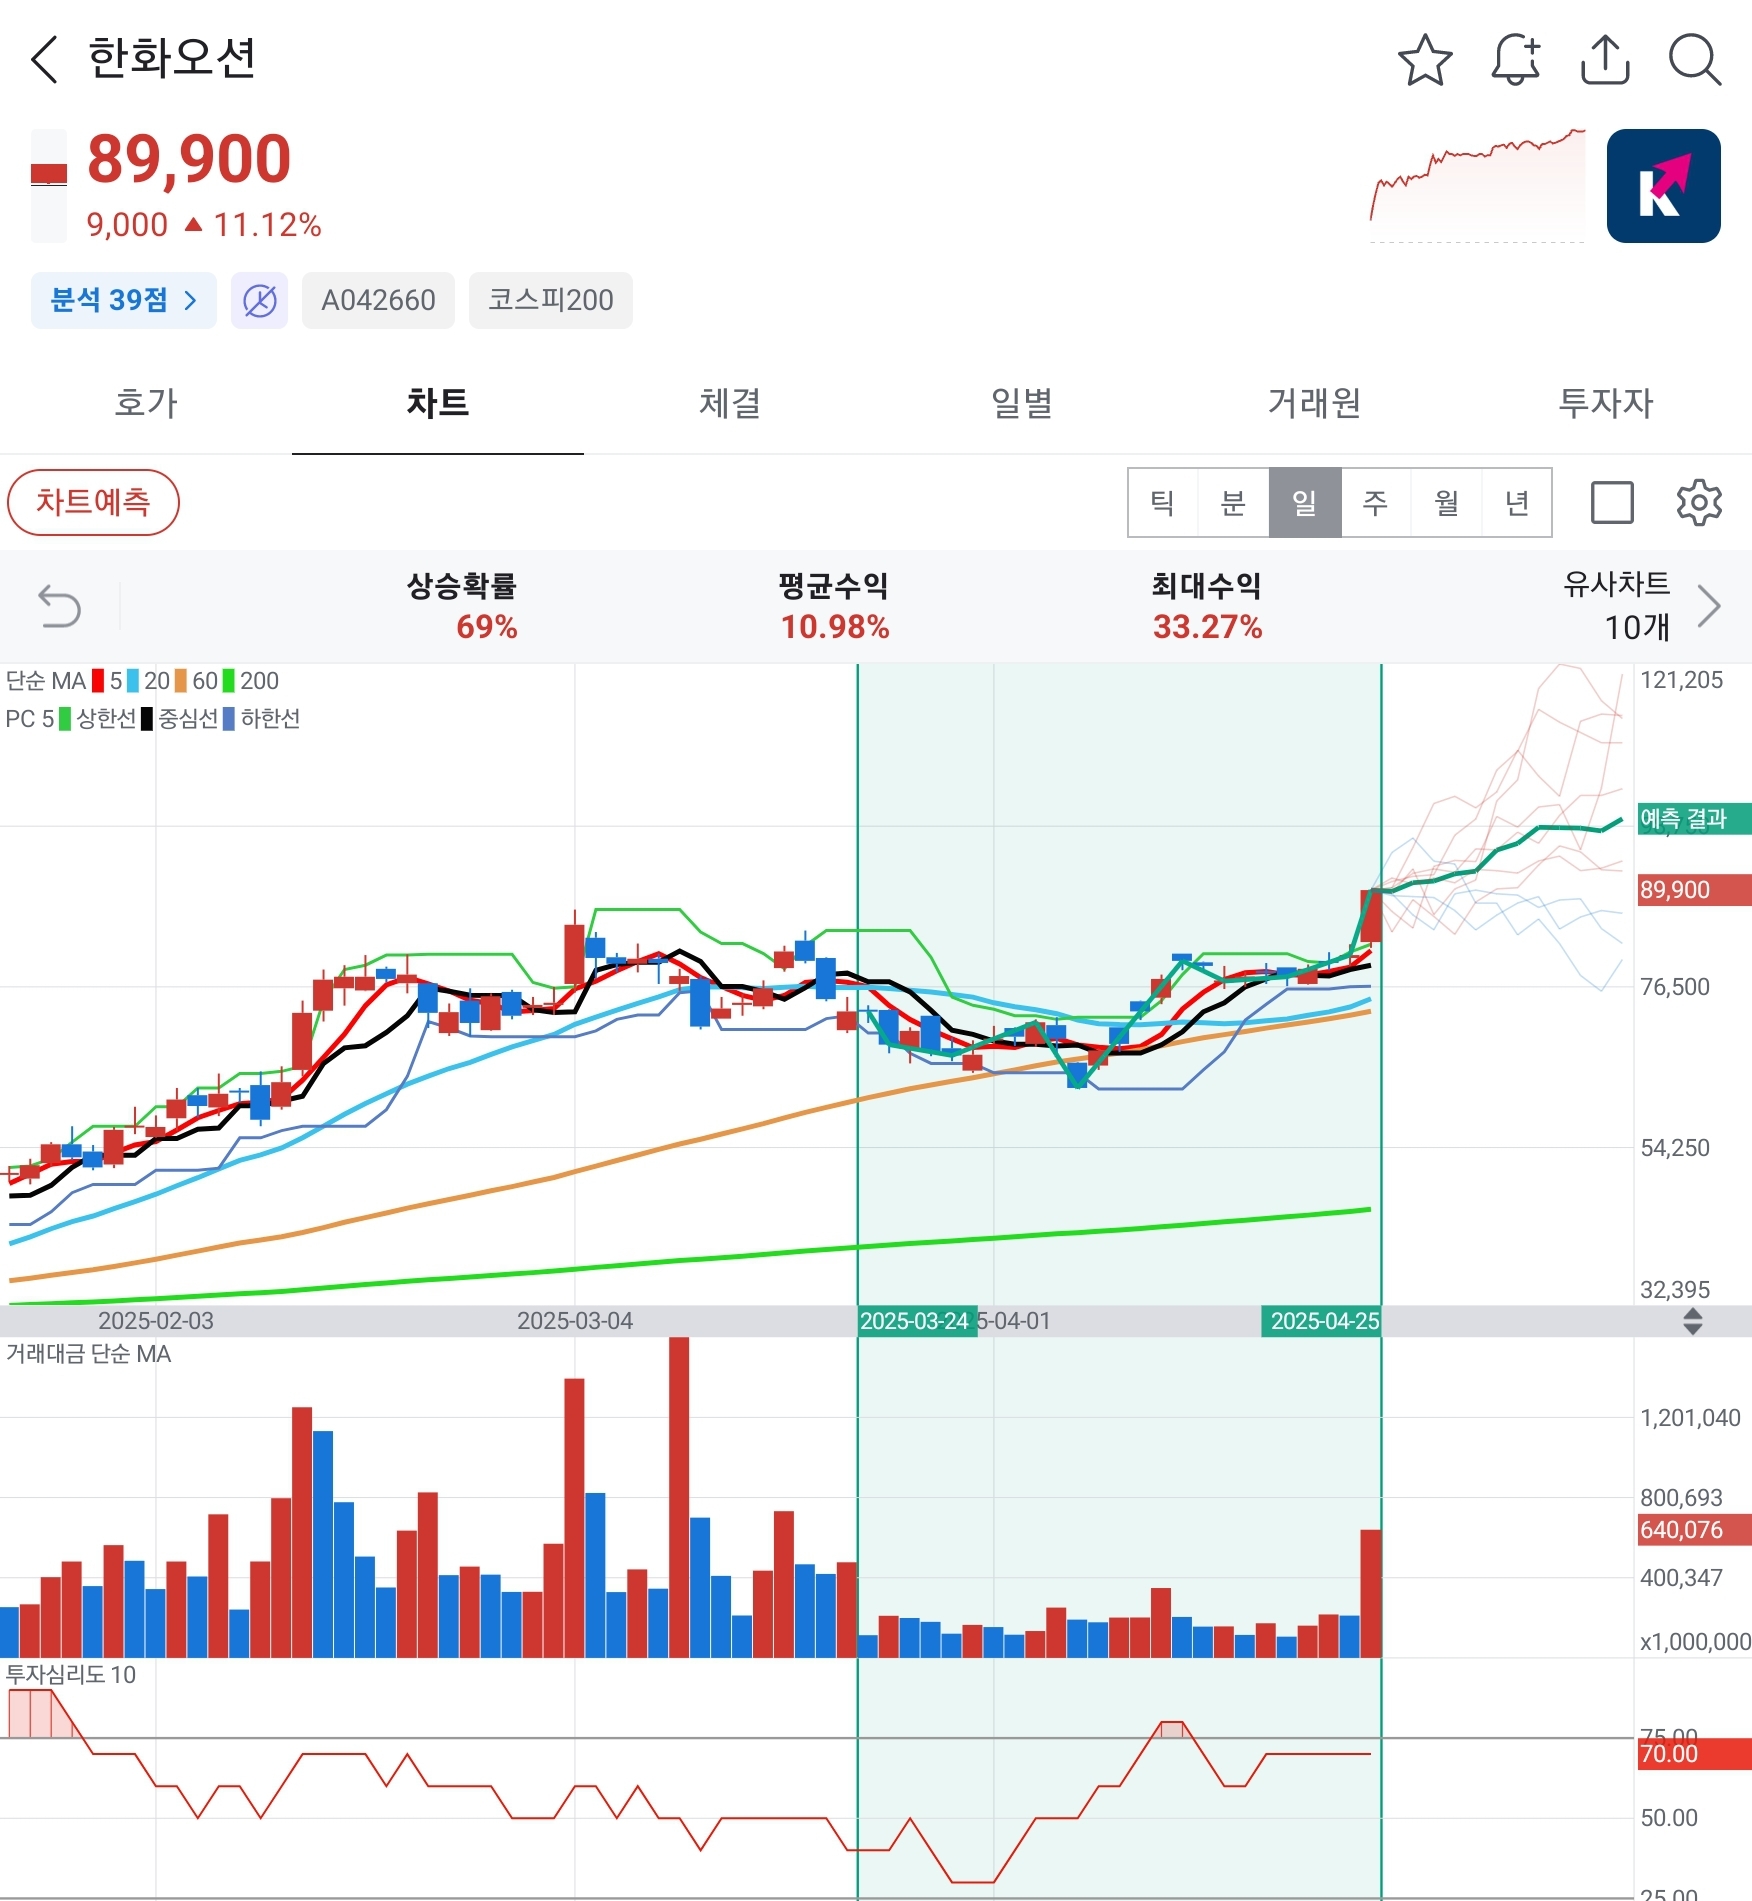Open the 일별 tab

(1022, 403)
